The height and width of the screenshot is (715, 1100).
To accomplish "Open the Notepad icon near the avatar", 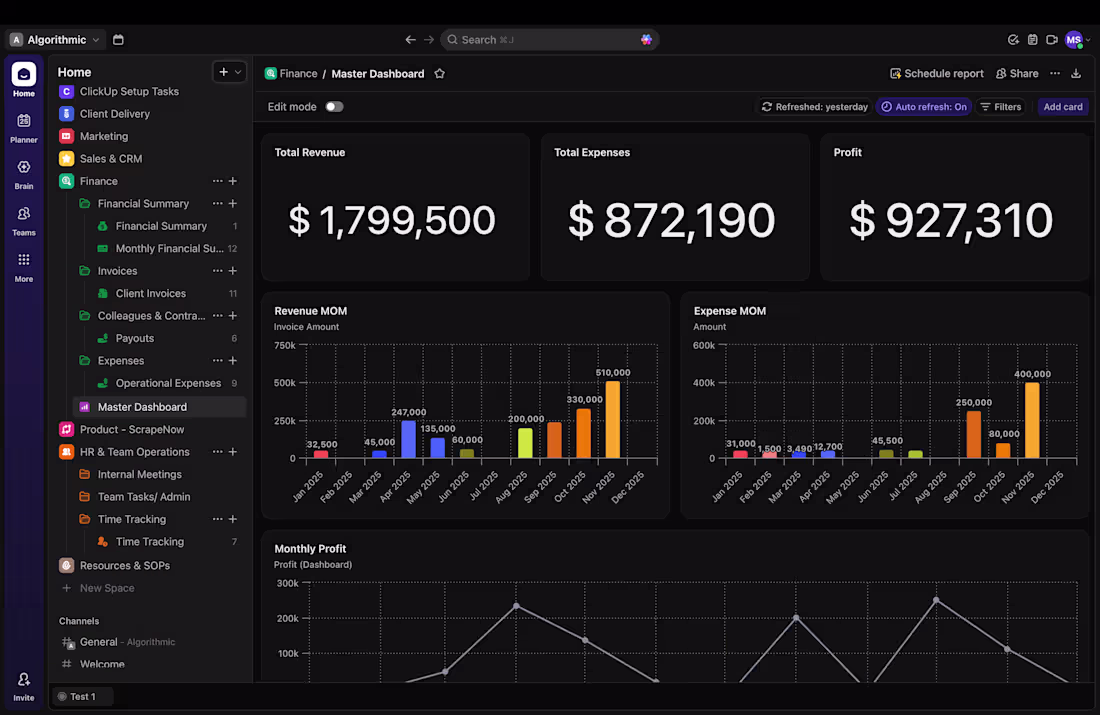I will [1033, 39].
